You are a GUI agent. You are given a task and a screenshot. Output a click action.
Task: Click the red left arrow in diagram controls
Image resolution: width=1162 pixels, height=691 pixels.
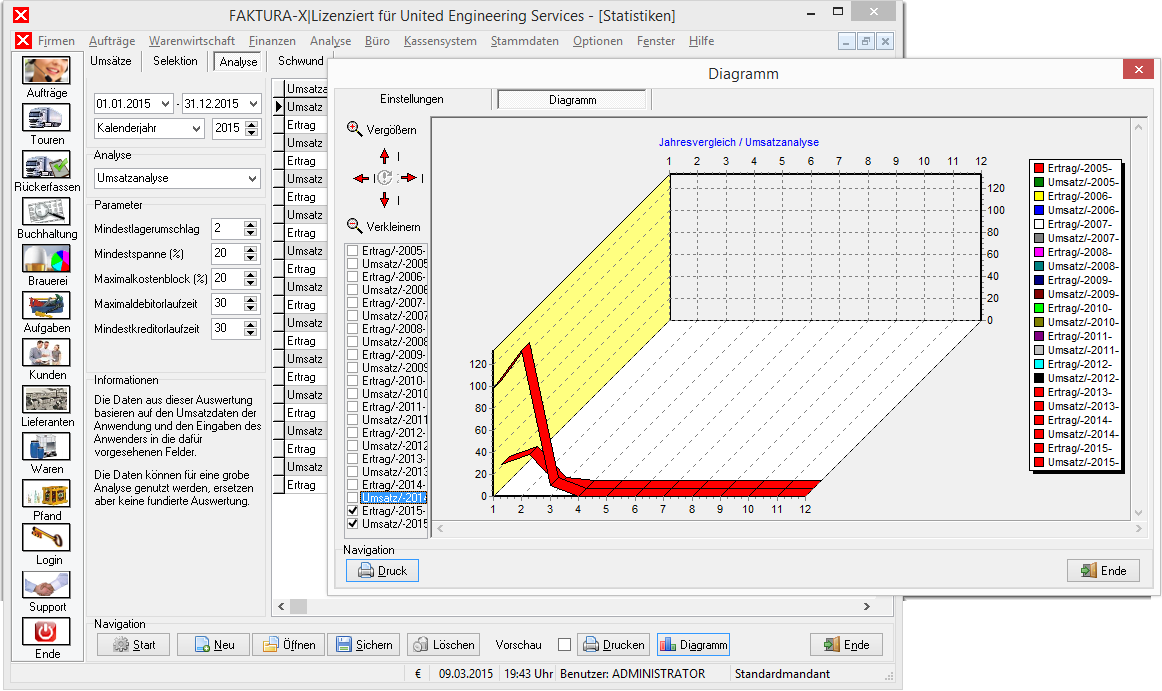click(x=361, y=178)
